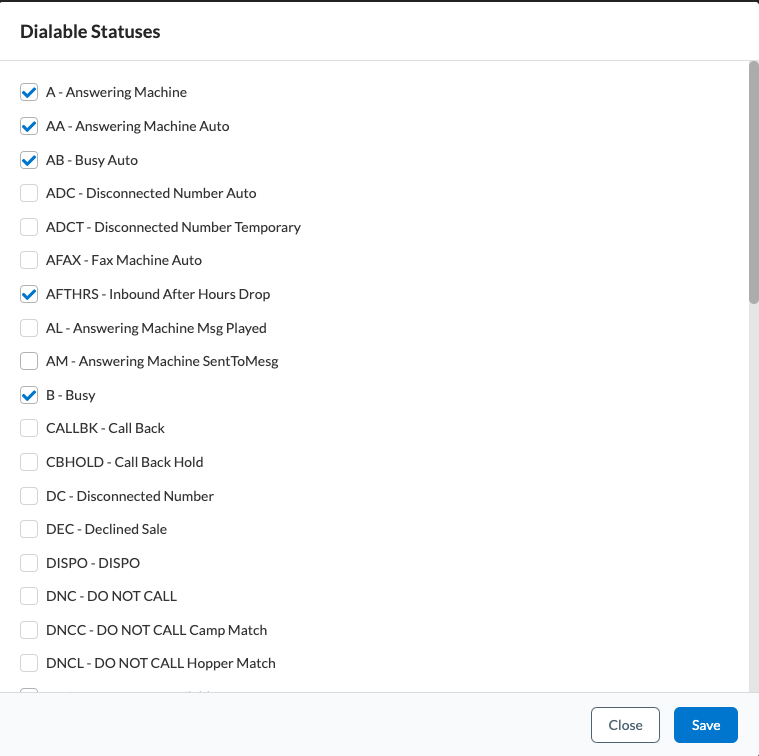Click the Close button

tap(625, 725)
